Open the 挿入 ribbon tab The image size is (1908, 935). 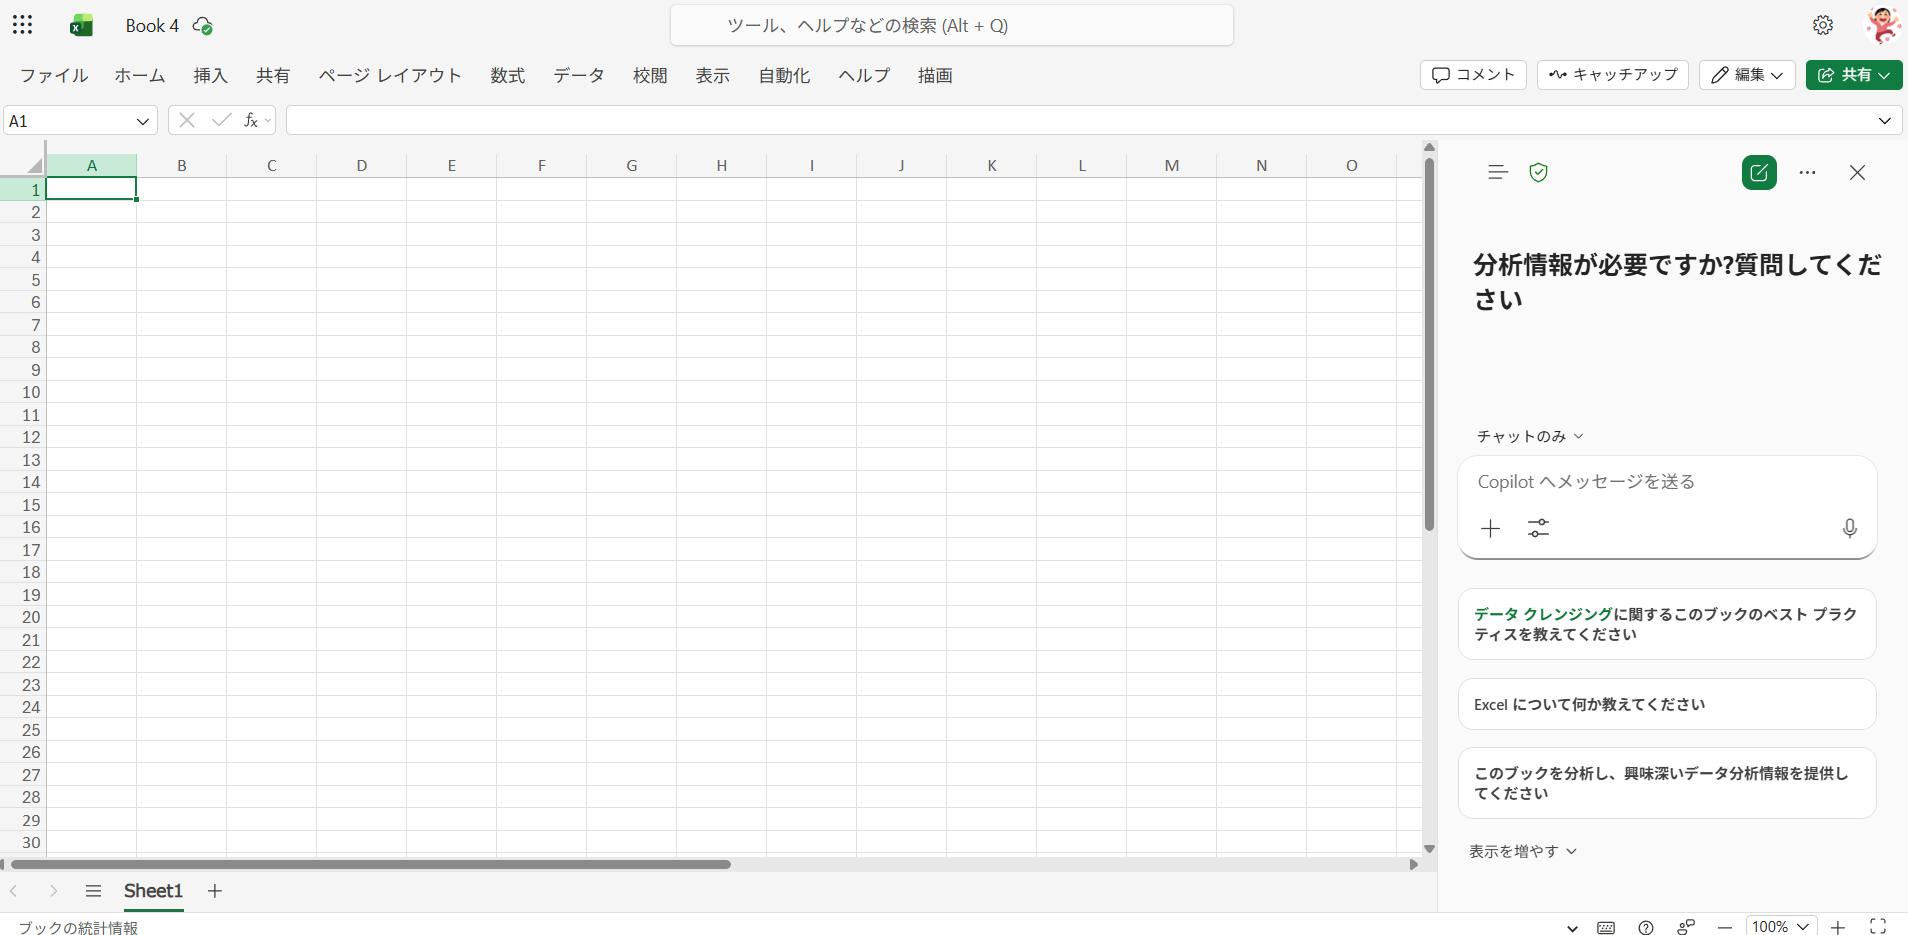point(210,75)
